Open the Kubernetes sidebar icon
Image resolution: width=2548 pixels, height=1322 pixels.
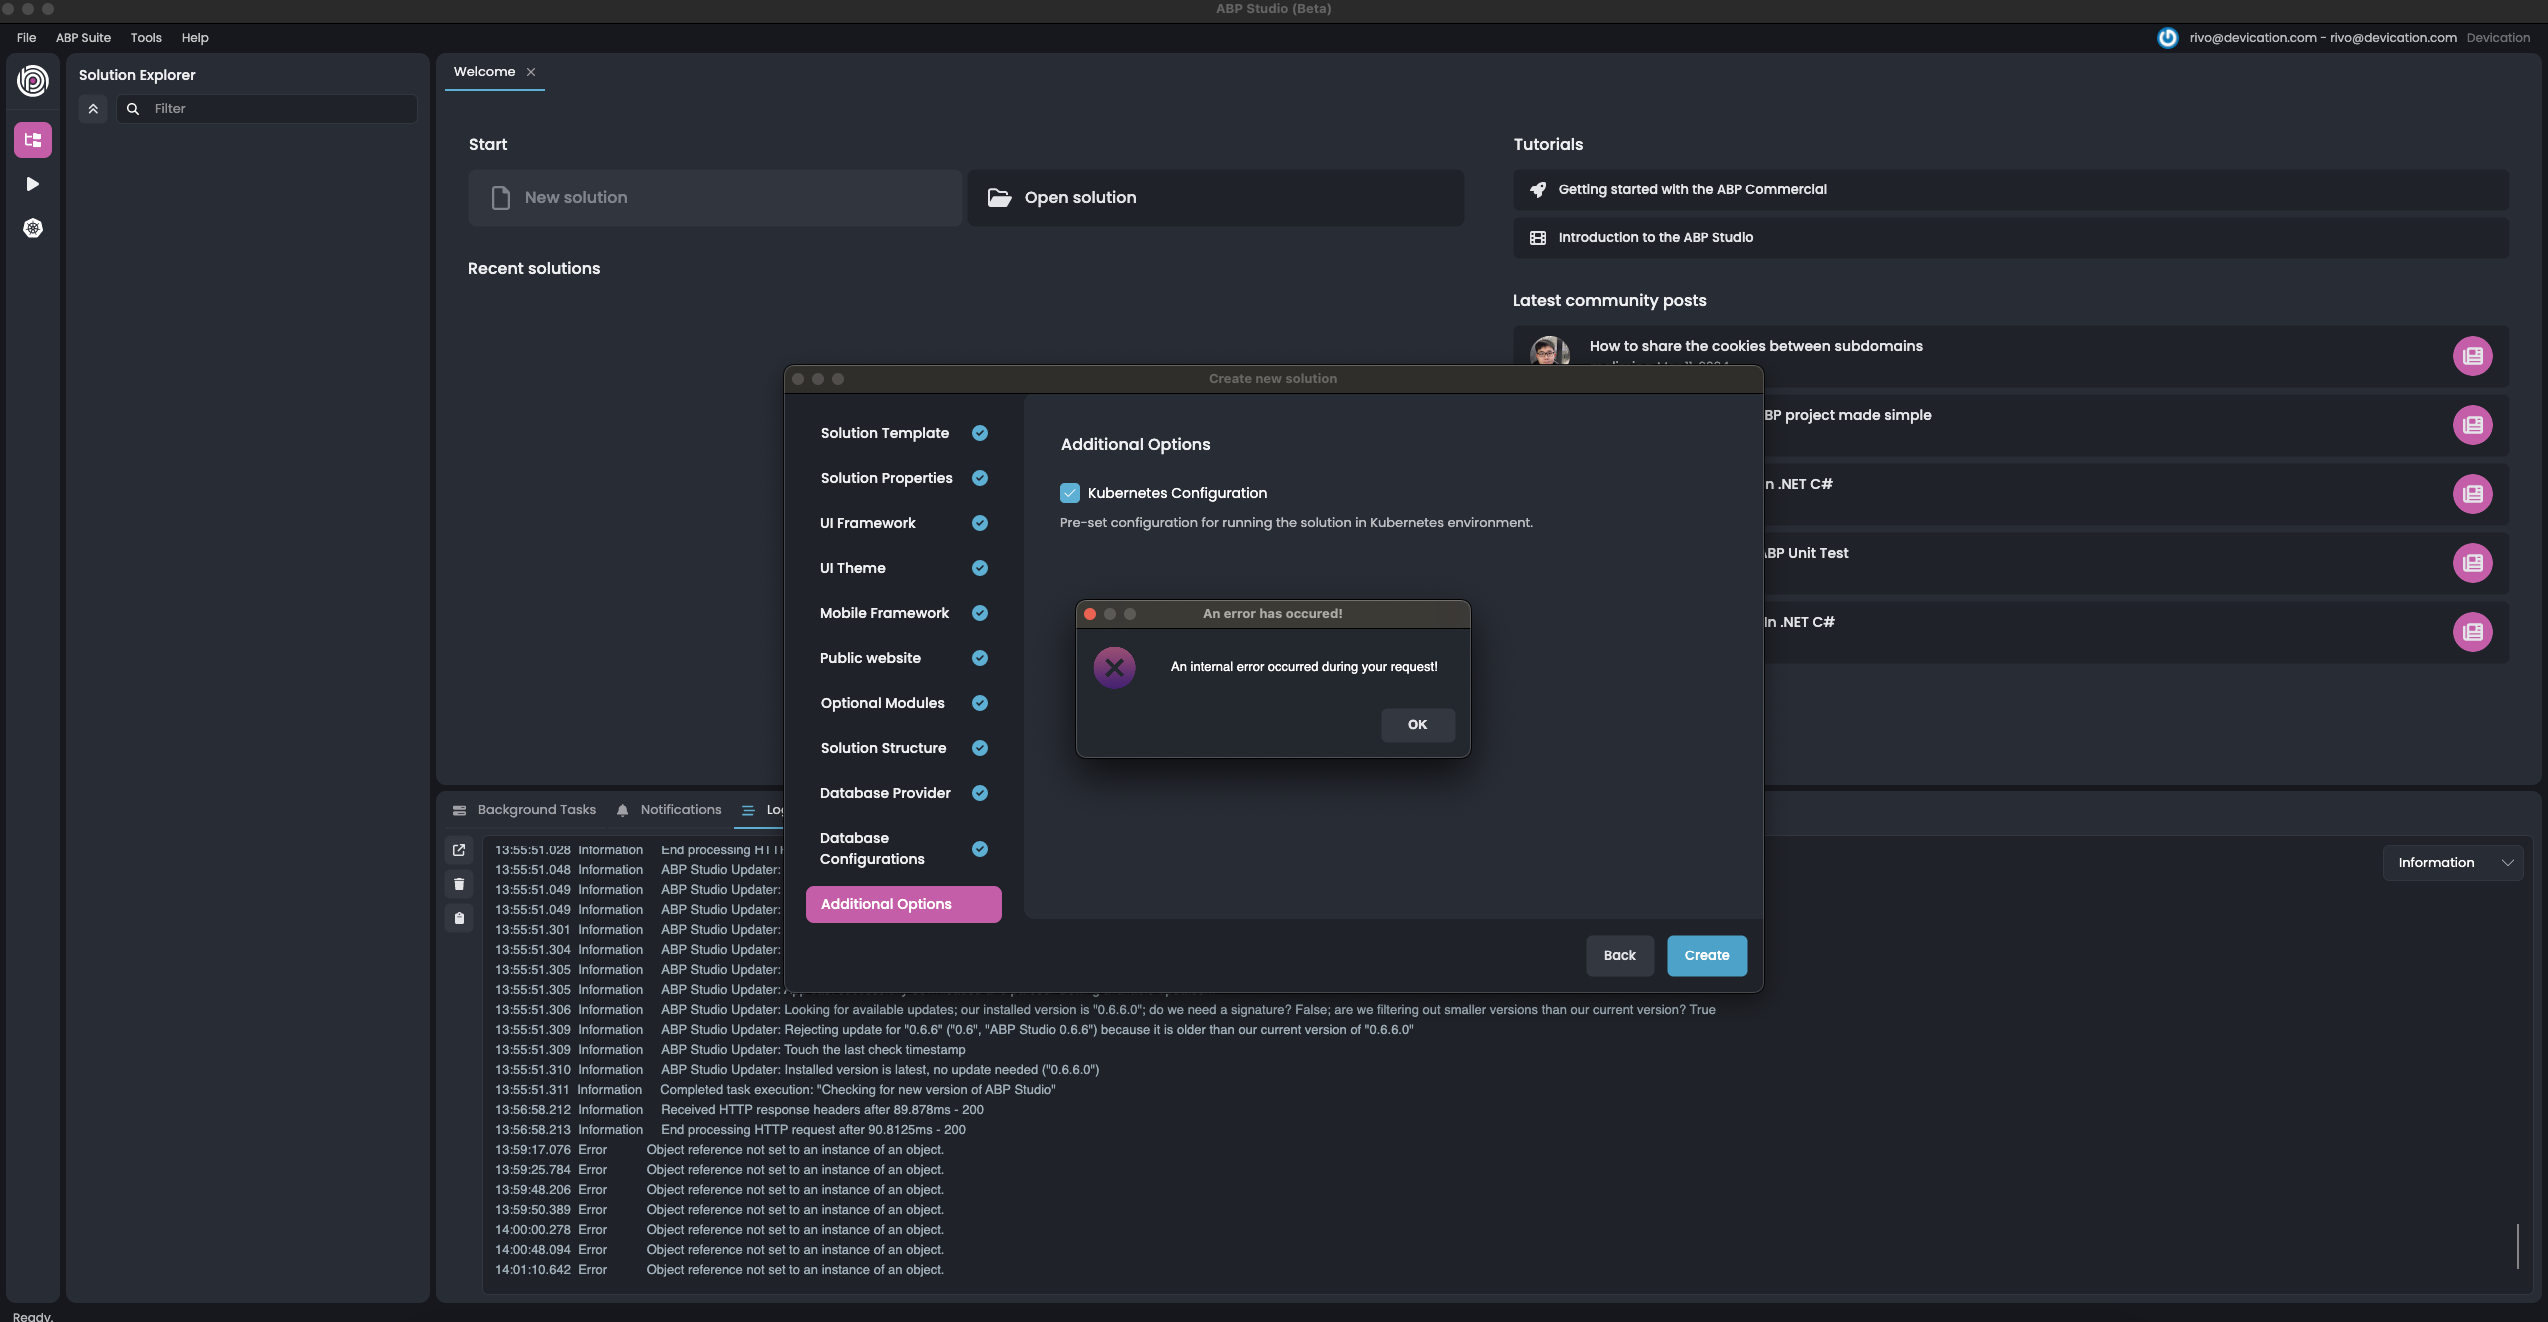click(33, 228)
